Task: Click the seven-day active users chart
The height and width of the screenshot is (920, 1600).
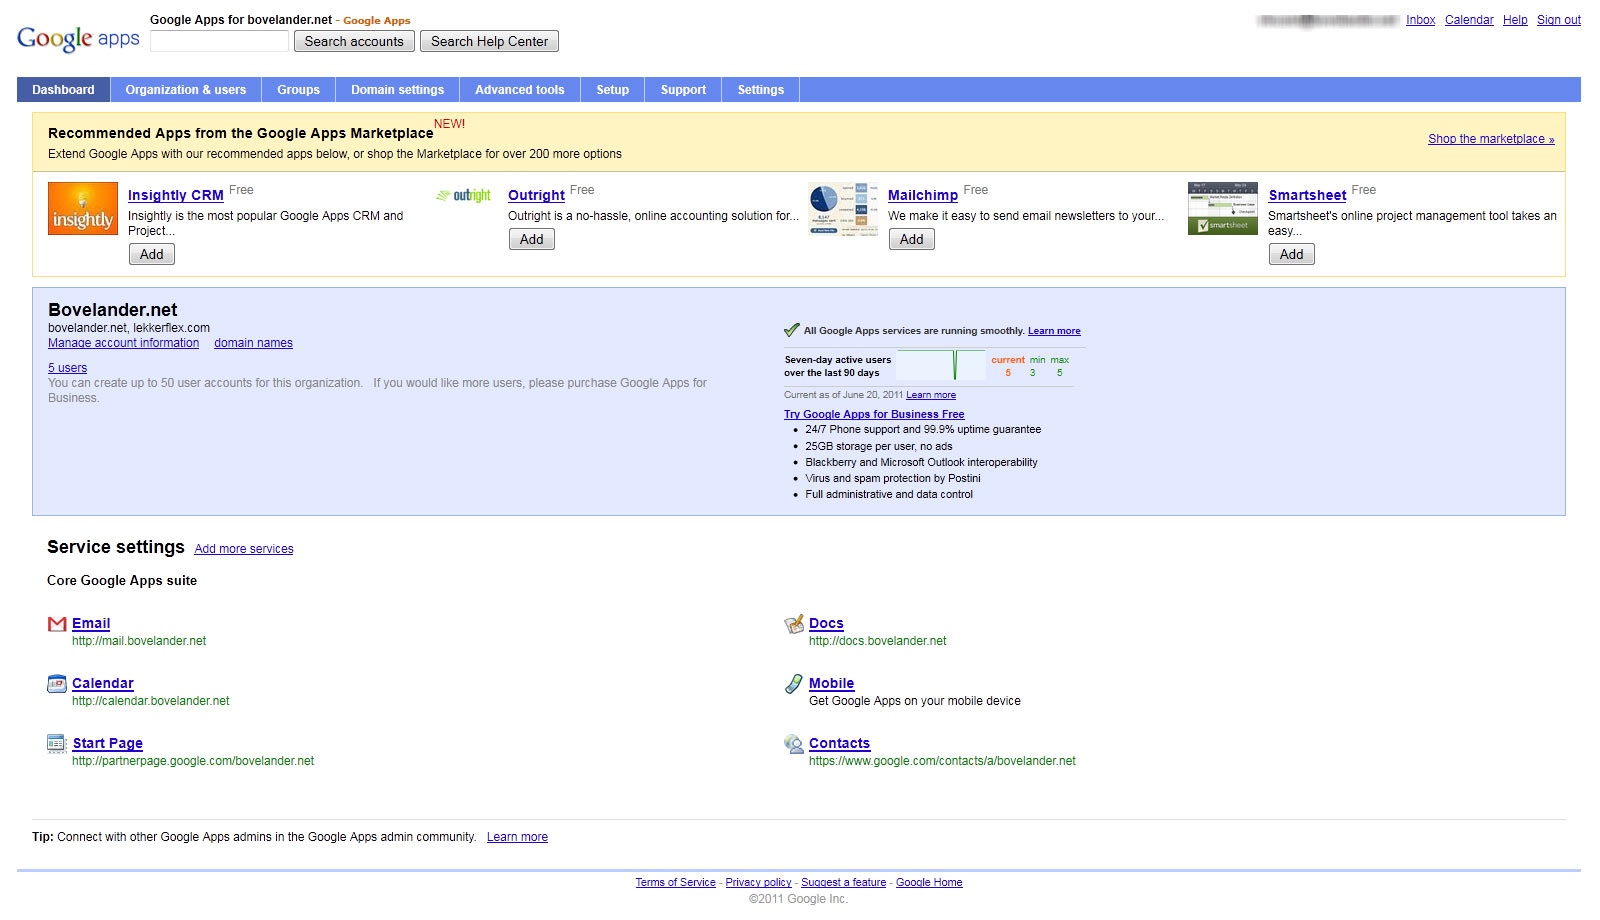Action: [941, 365]
